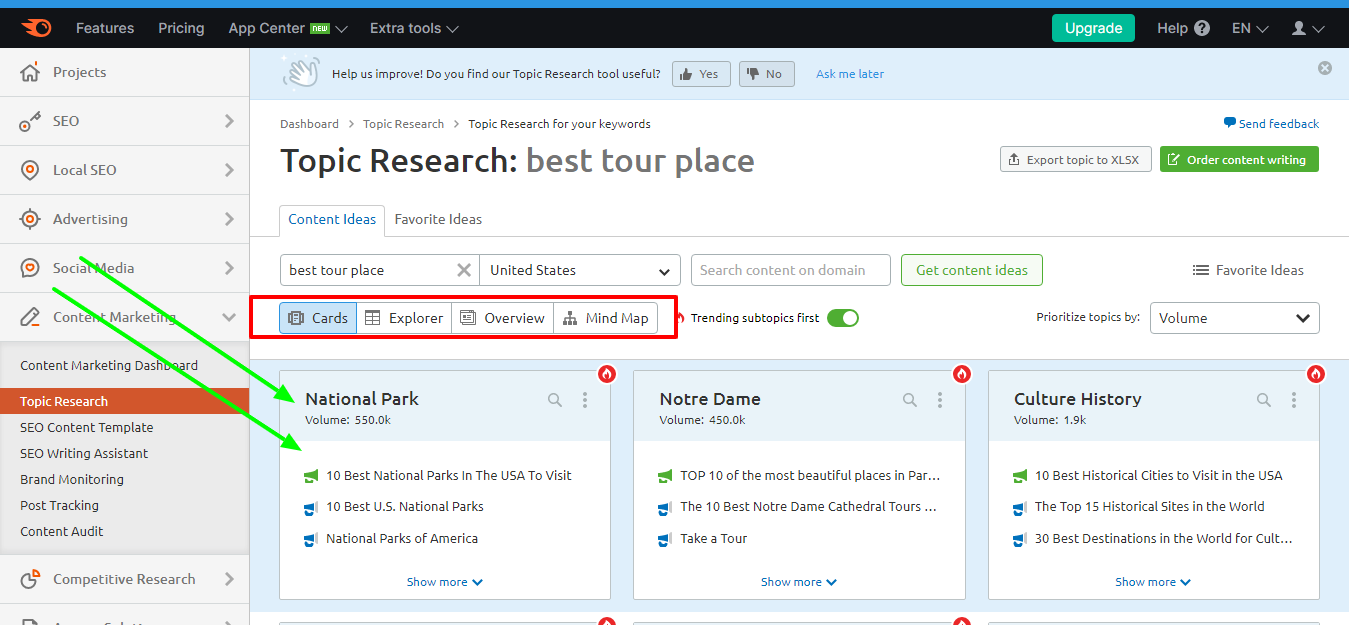Click the megaphone beside 'Take a Tour'

click(665, 539)
